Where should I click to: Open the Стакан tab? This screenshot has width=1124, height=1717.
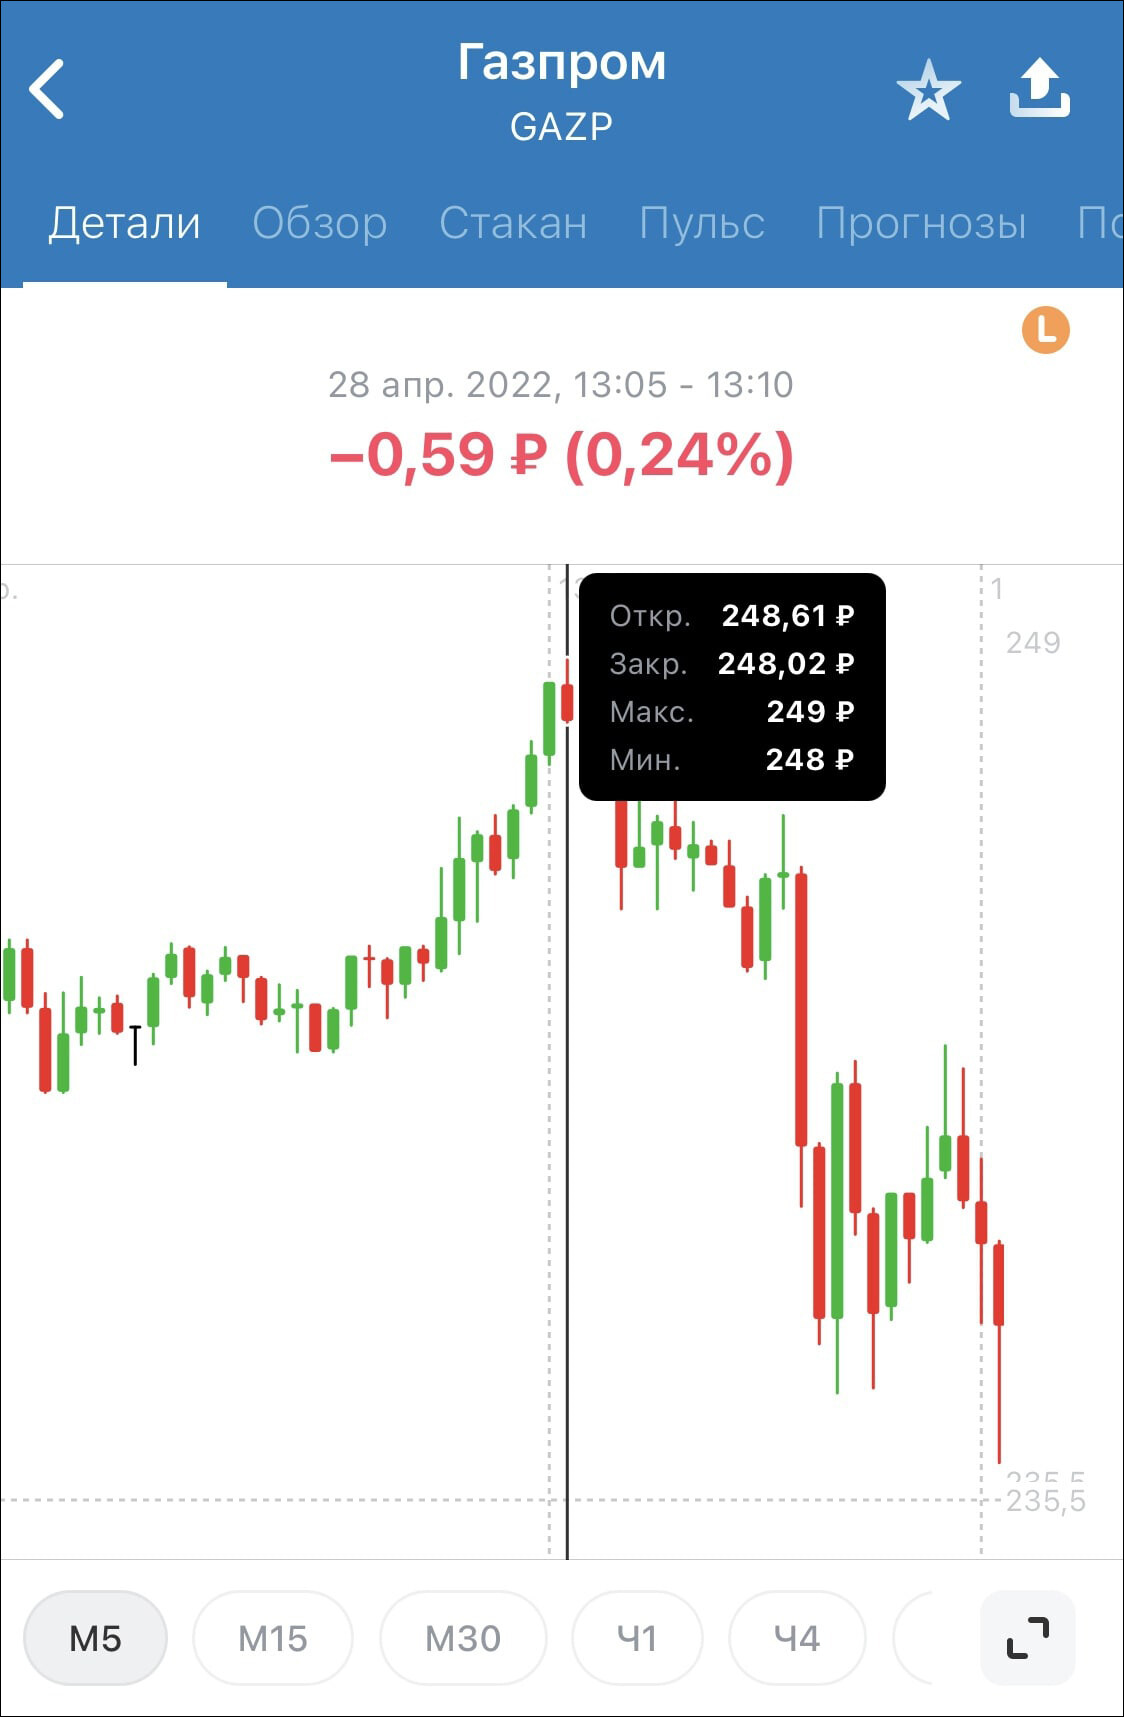(x=513, y=223)
